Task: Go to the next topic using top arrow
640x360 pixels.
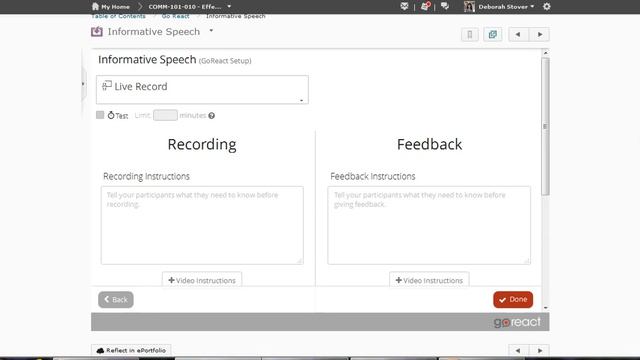Action: point(540,34)
